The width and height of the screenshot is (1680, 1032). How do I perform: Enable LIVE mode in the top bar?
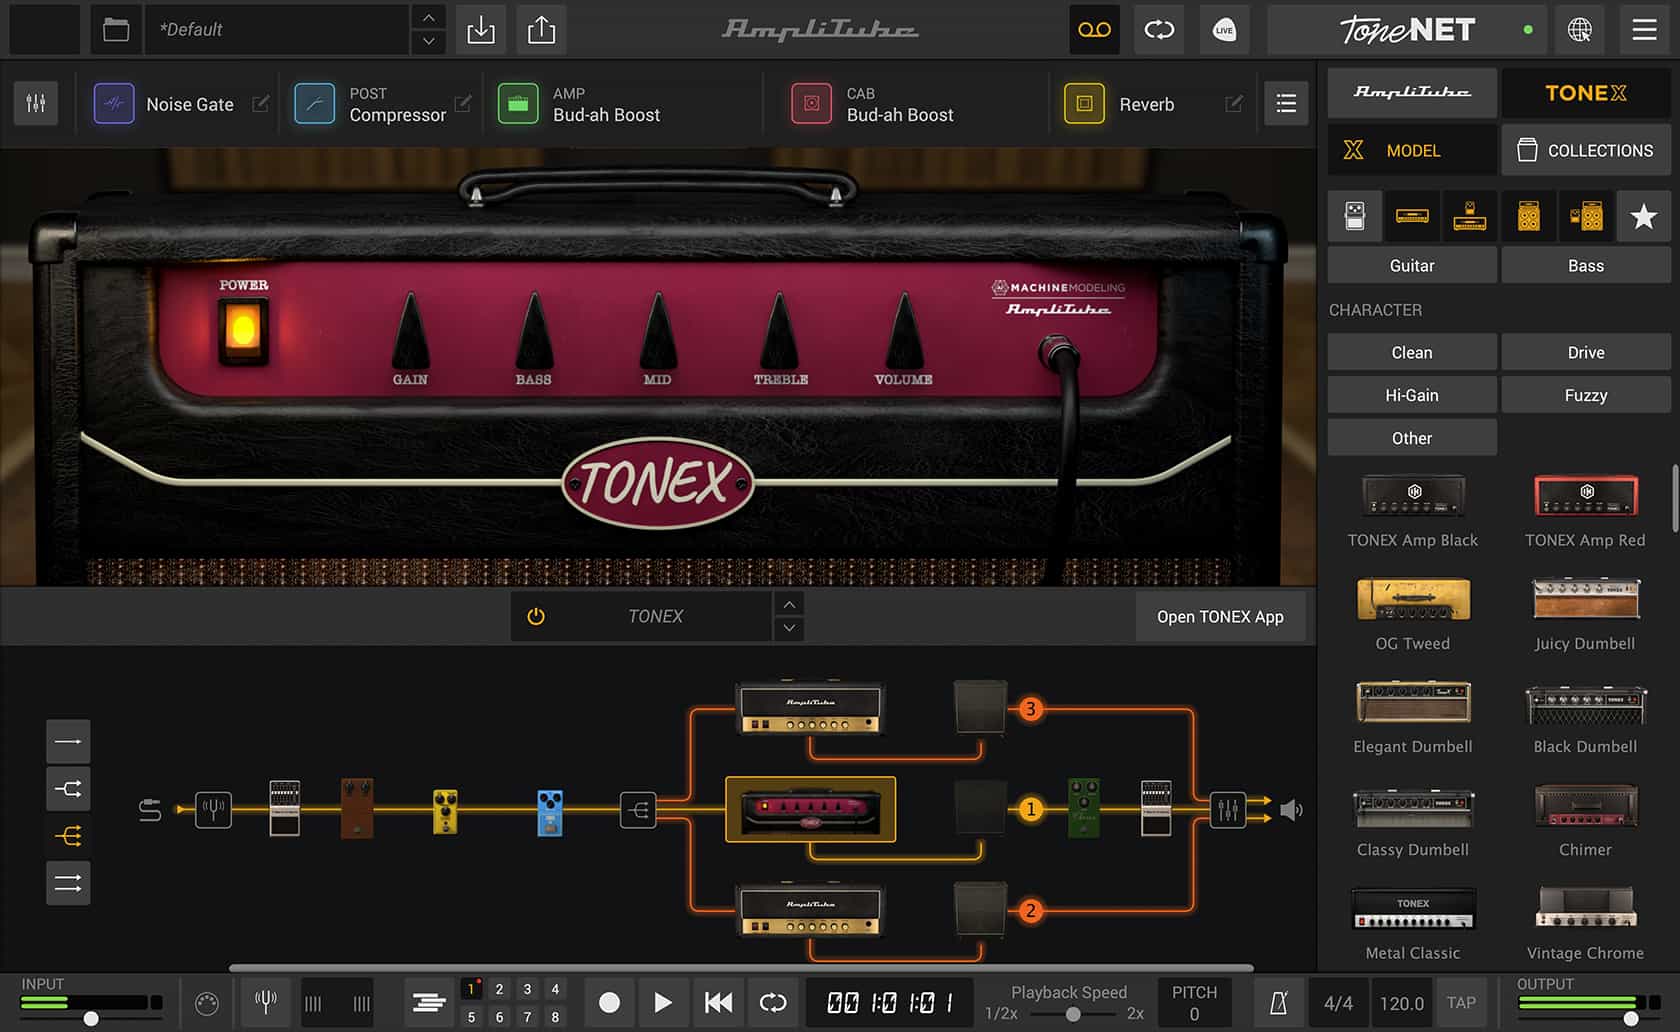(1224, 30)
